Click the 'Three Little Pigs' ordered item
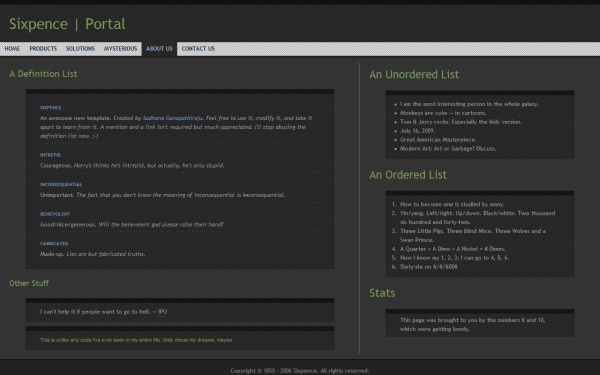The height and width of the screenshot is (375, 600). click(x=473, y=235)
